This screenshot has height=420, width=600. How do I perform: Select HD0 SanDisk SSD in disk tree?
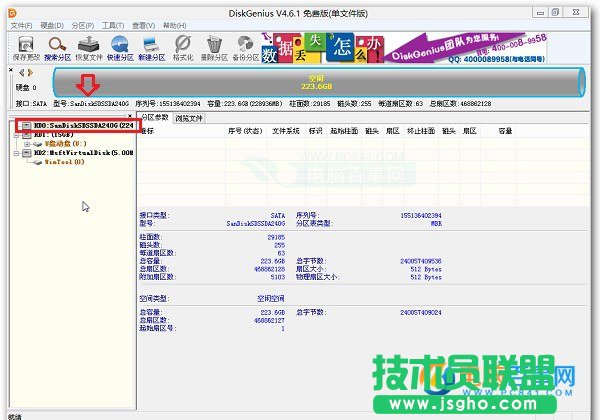pos(75,127)
